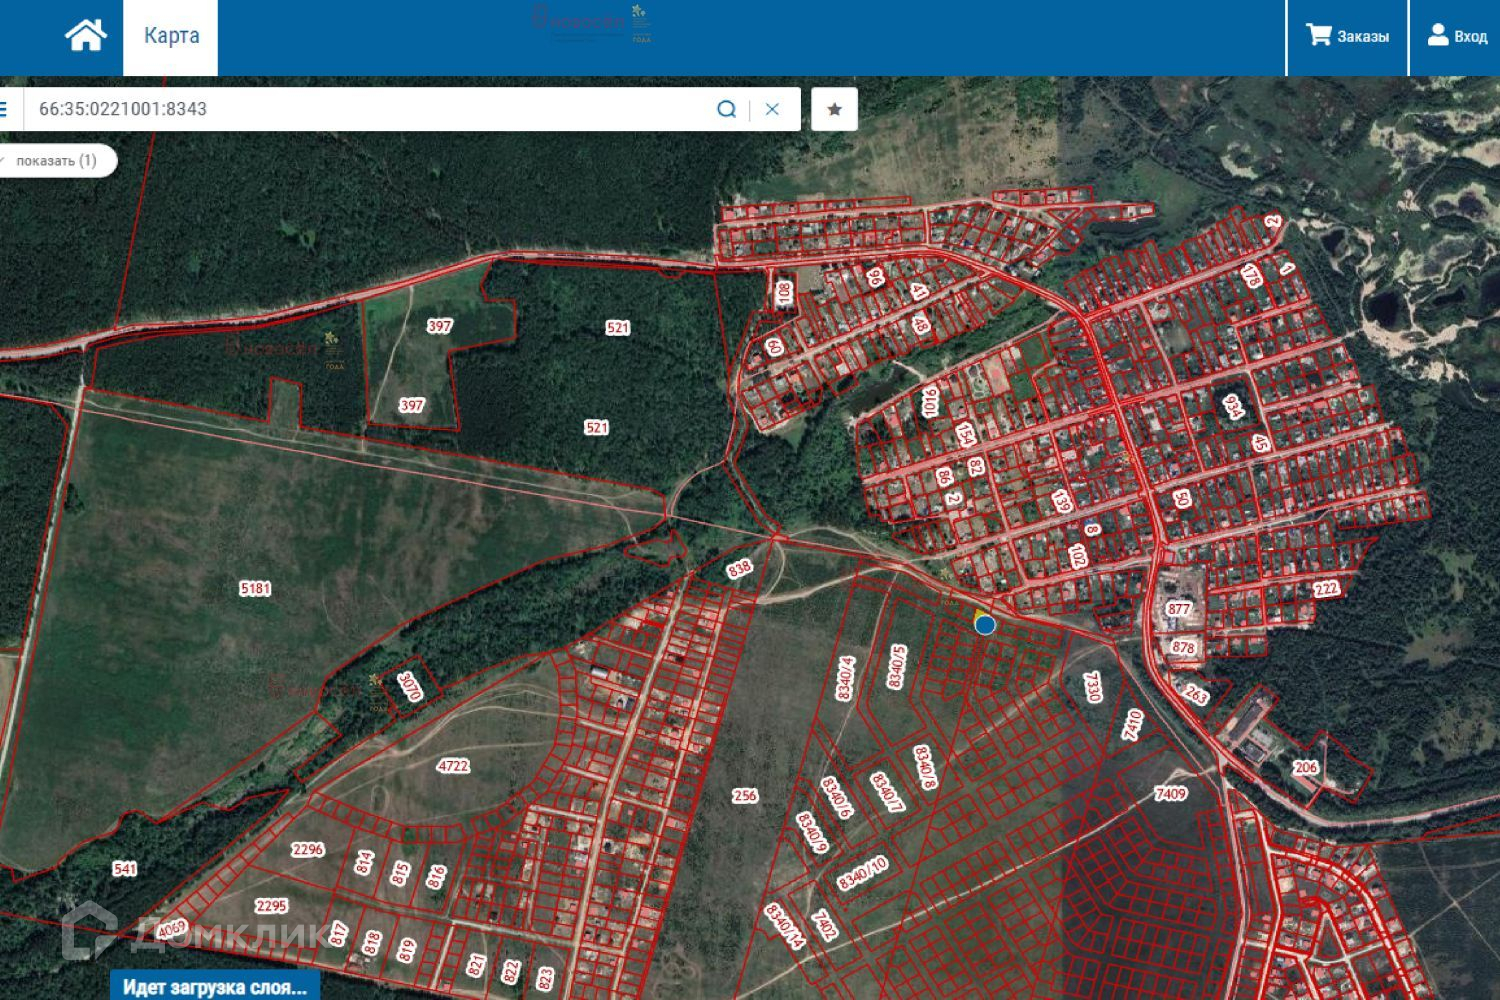Select parcel labeled 154
The image size is (1500, 1000).
coord(965,435)
